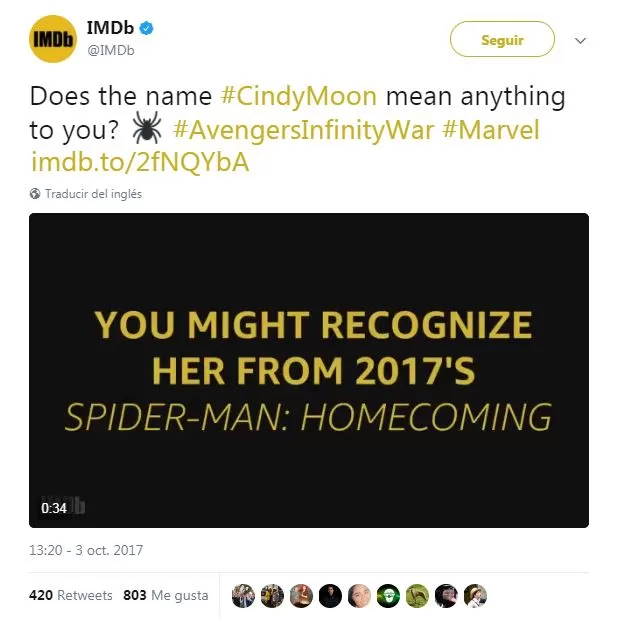Open the #CindyMoon hashtag
Viewport: 617px width, 619px height.
coord(299,96)
